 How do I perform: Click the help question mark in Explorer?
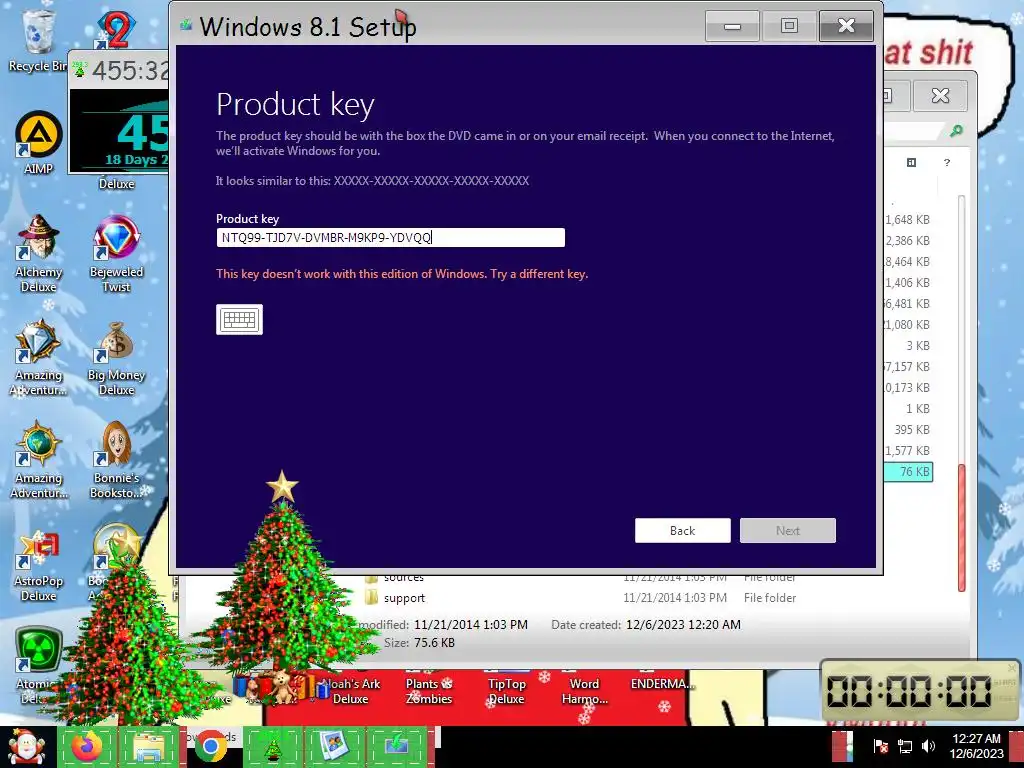(947, 163)
